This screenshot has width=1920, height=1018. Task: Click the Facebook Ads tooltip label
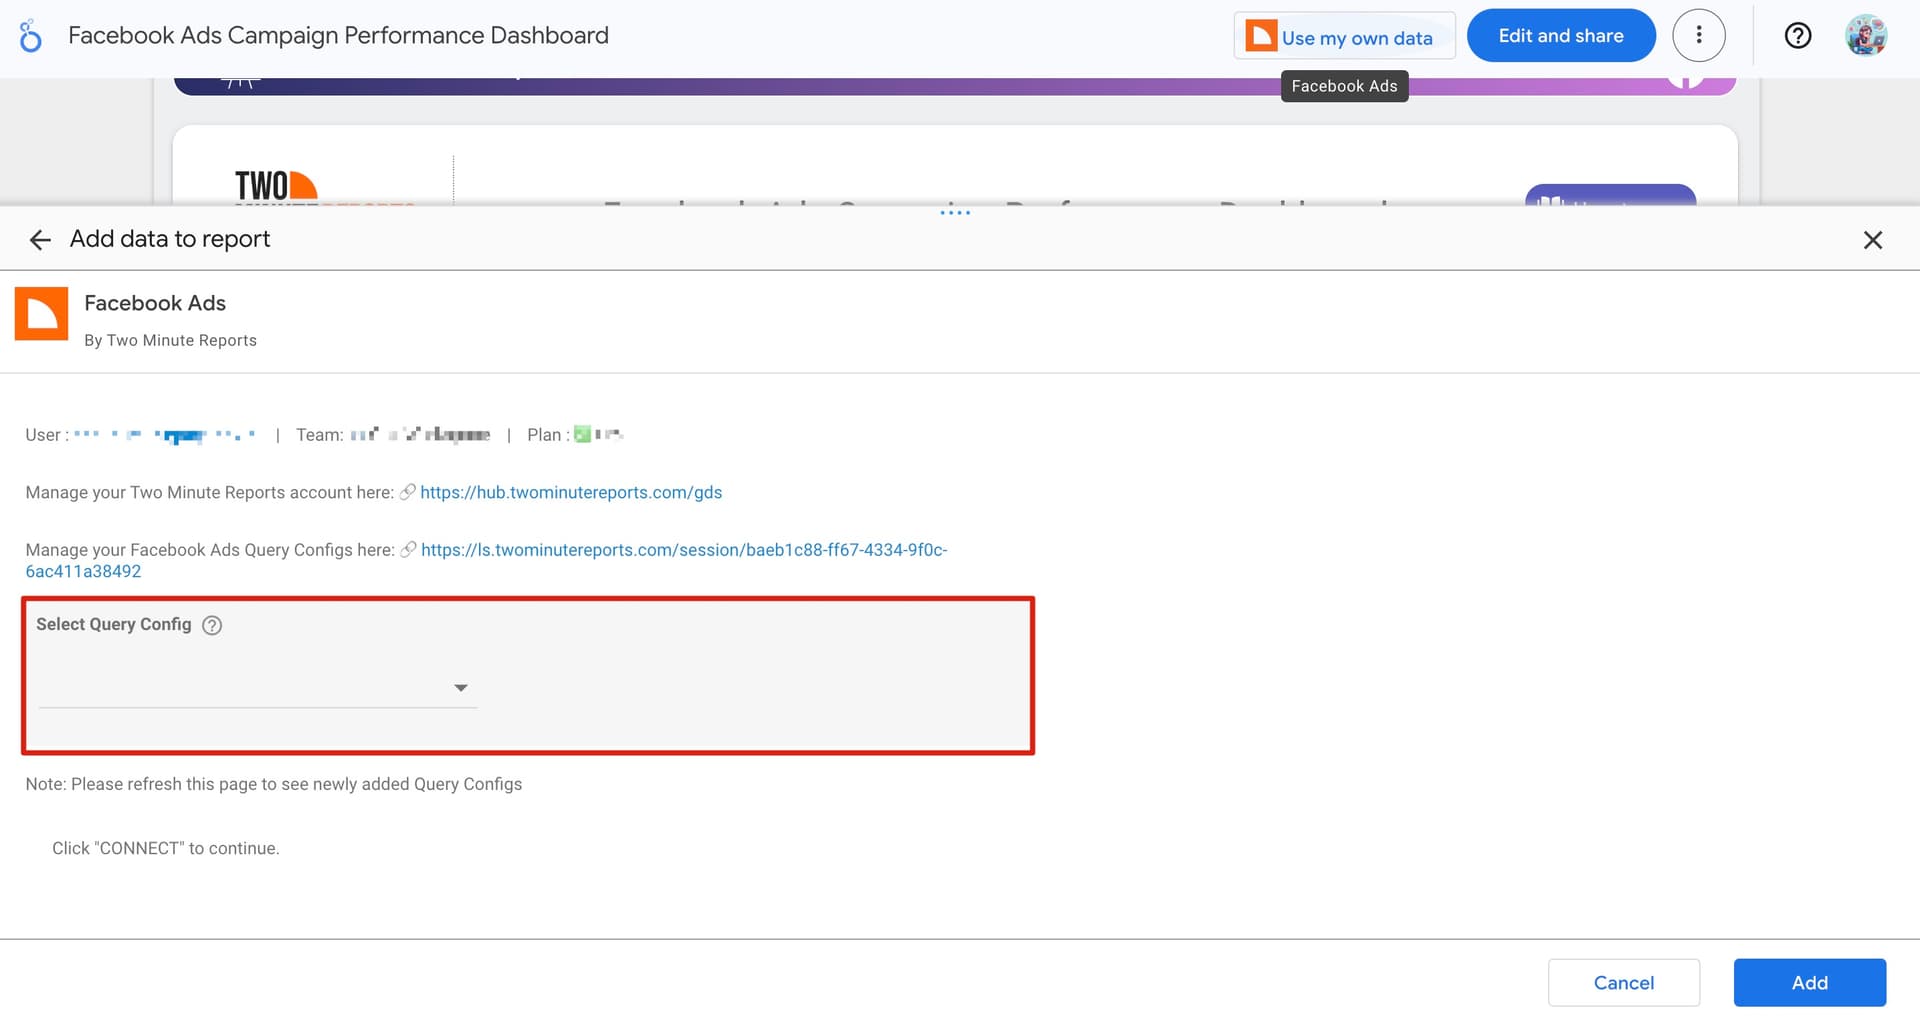1344,86
